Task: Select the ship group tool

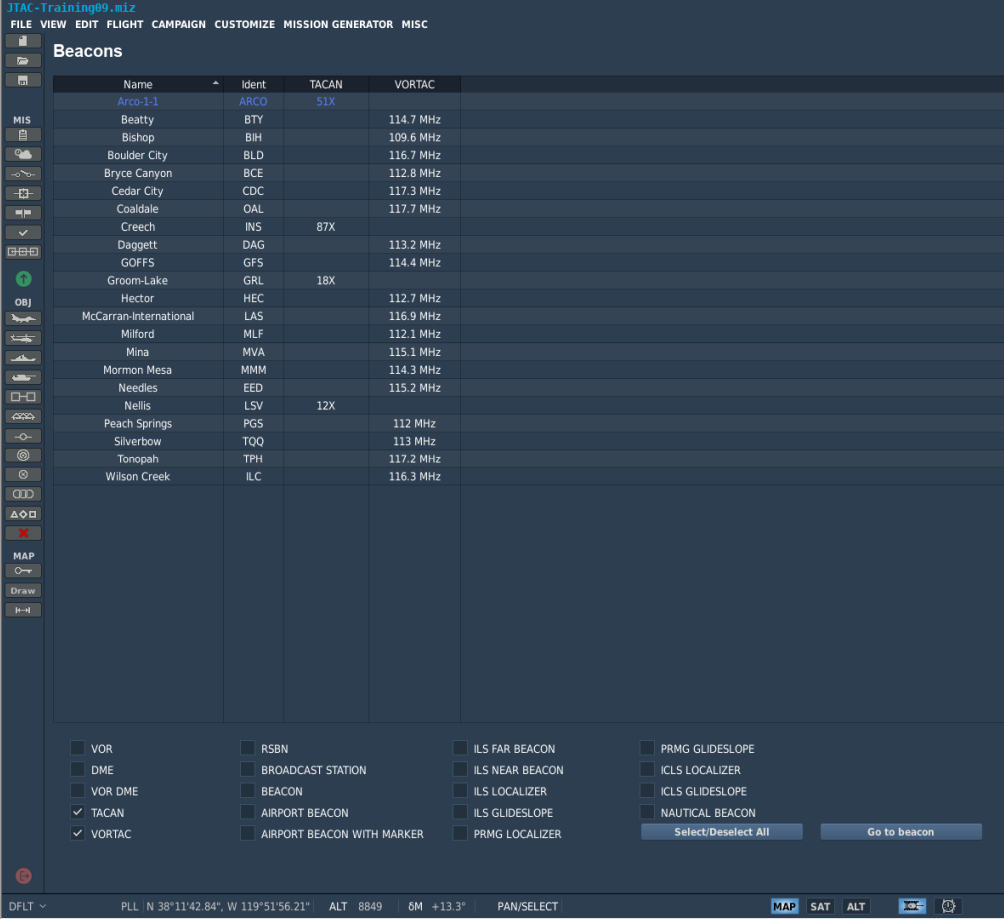Action: pos(23,358)
